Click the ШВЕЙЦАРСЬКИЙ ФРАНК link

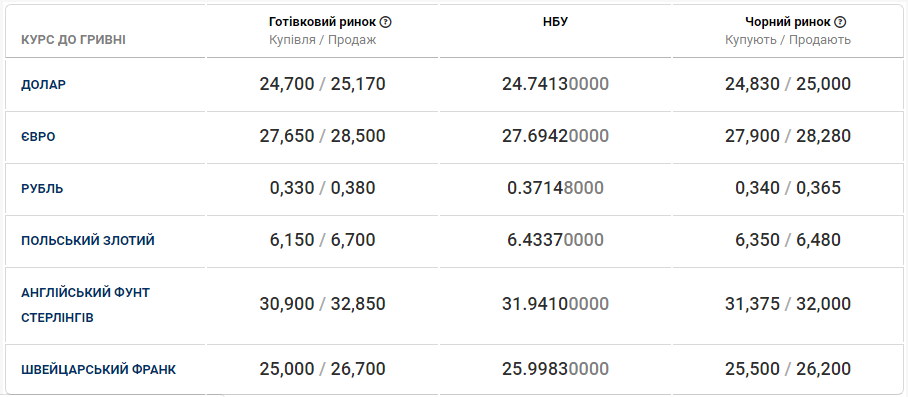point(98,370)
